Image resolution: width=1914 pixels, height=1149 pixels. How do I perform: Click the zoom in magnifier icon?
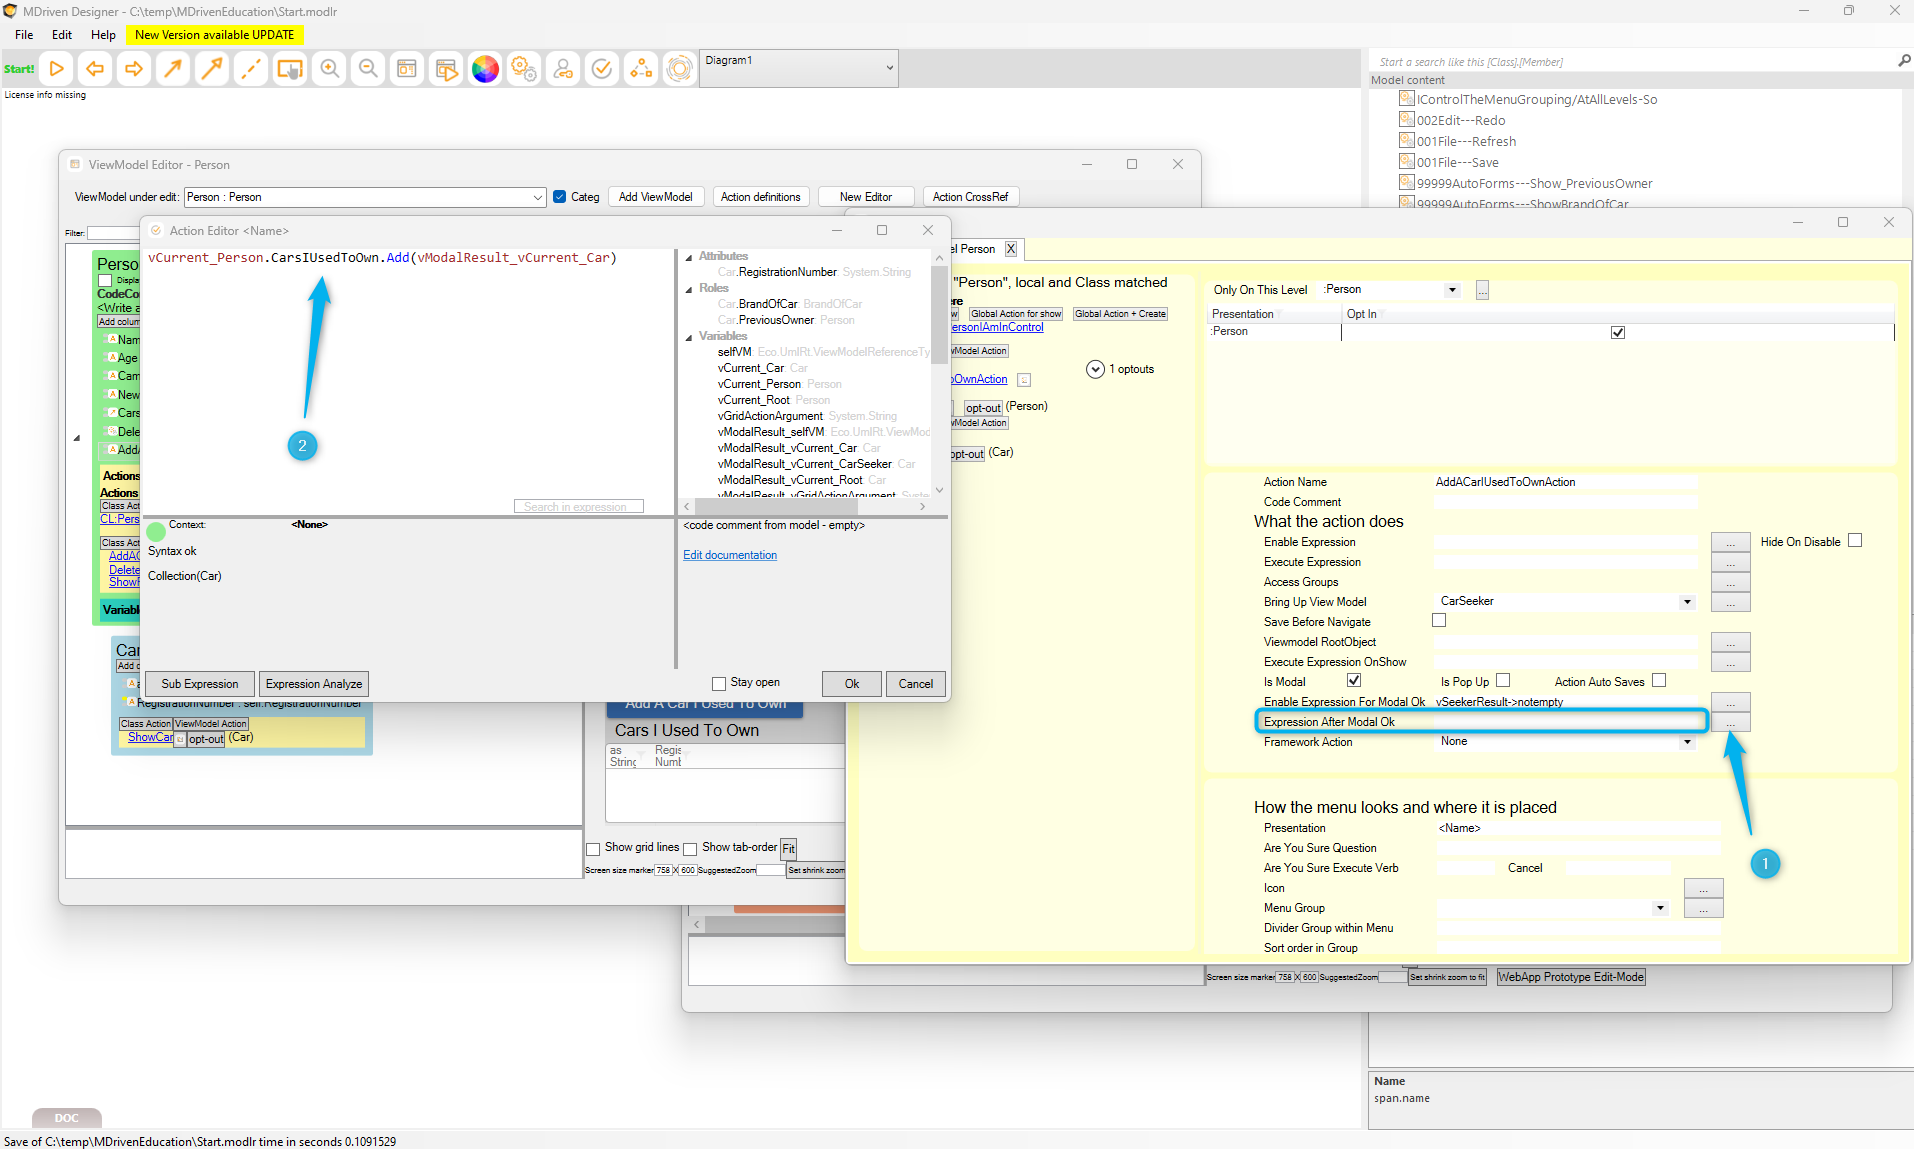[329, 69]
